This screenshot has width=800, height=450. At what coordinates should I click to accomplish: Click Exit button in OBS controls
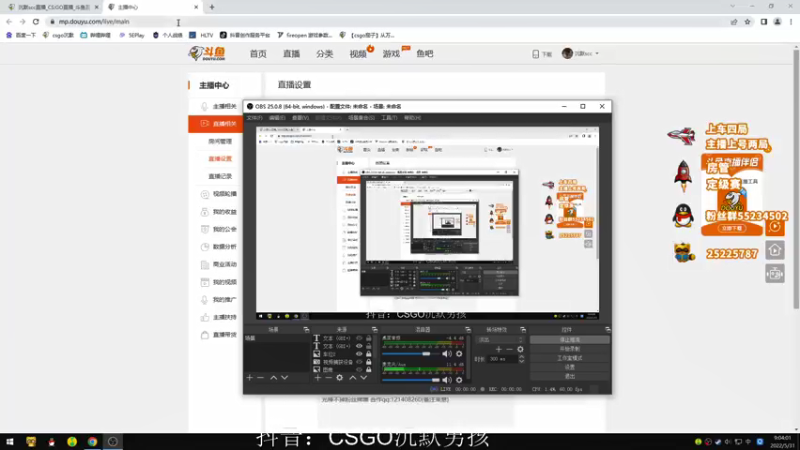point(569,377)
